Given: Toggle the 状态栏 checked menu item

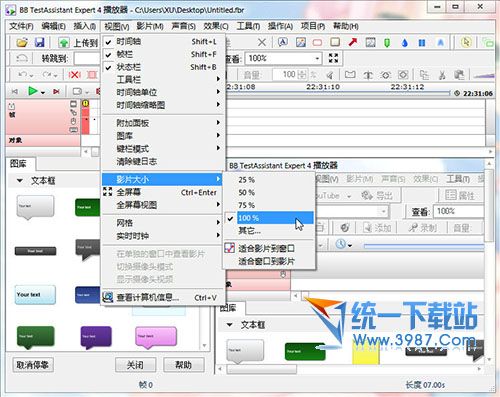Looking at the screenshot, I should point(164,67).
